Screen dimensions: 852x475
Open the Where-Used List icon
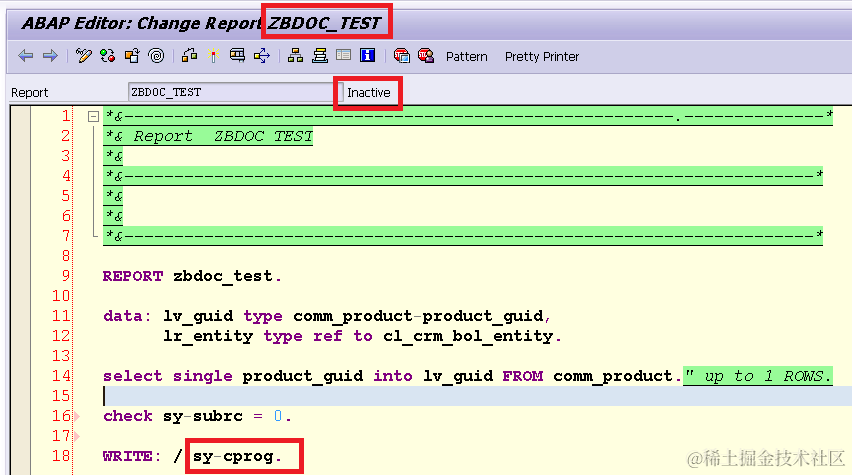click(262, 55)
